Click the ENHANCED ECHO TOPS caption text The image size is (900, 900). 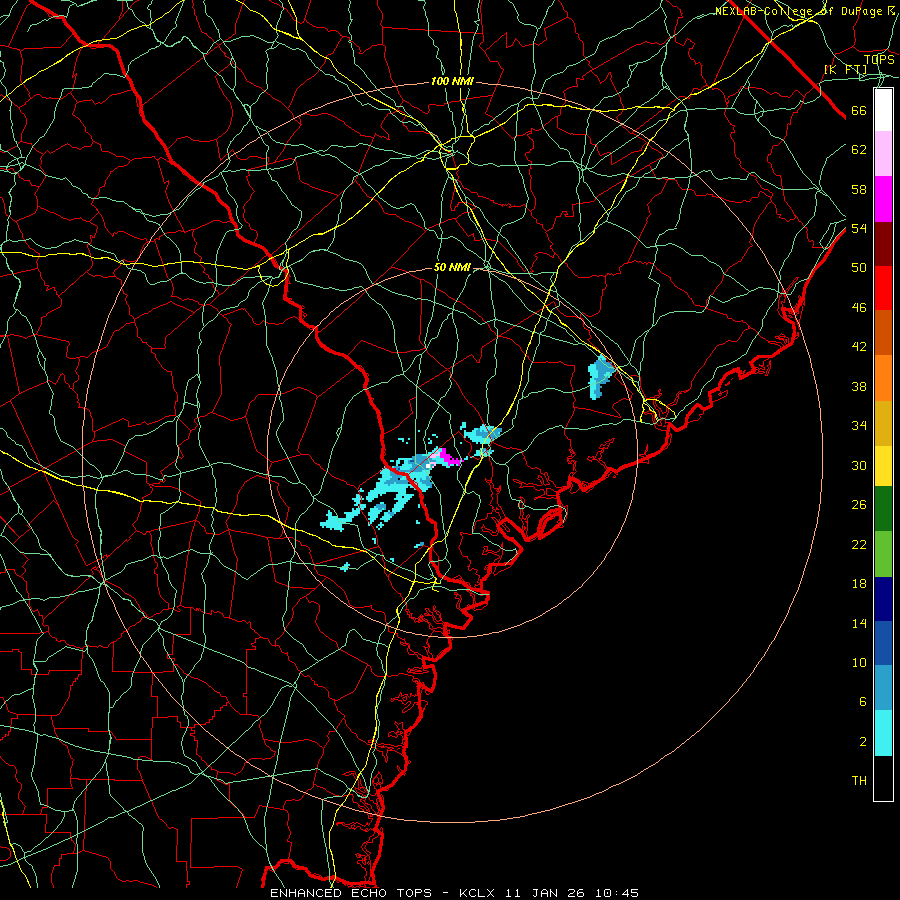pyautogui.click(x=351, y=893)
